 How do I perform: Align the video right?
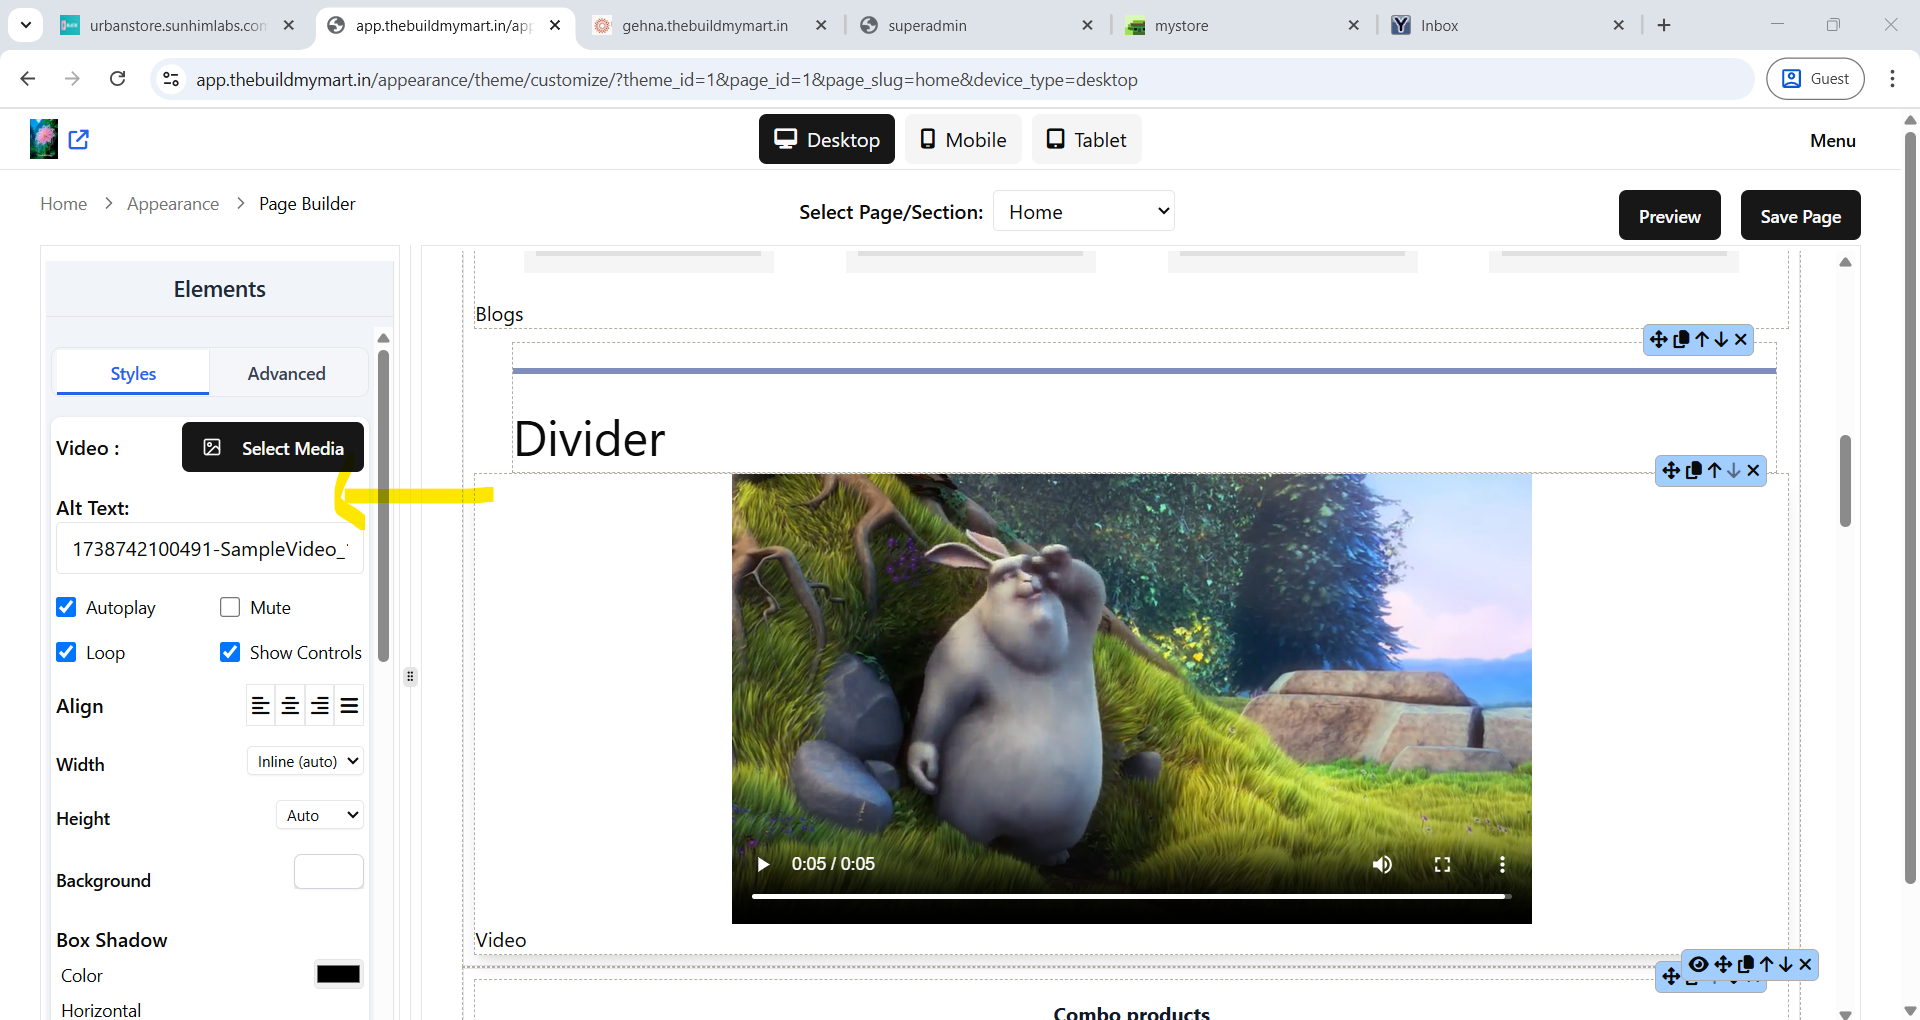click(x=320, y=706)
